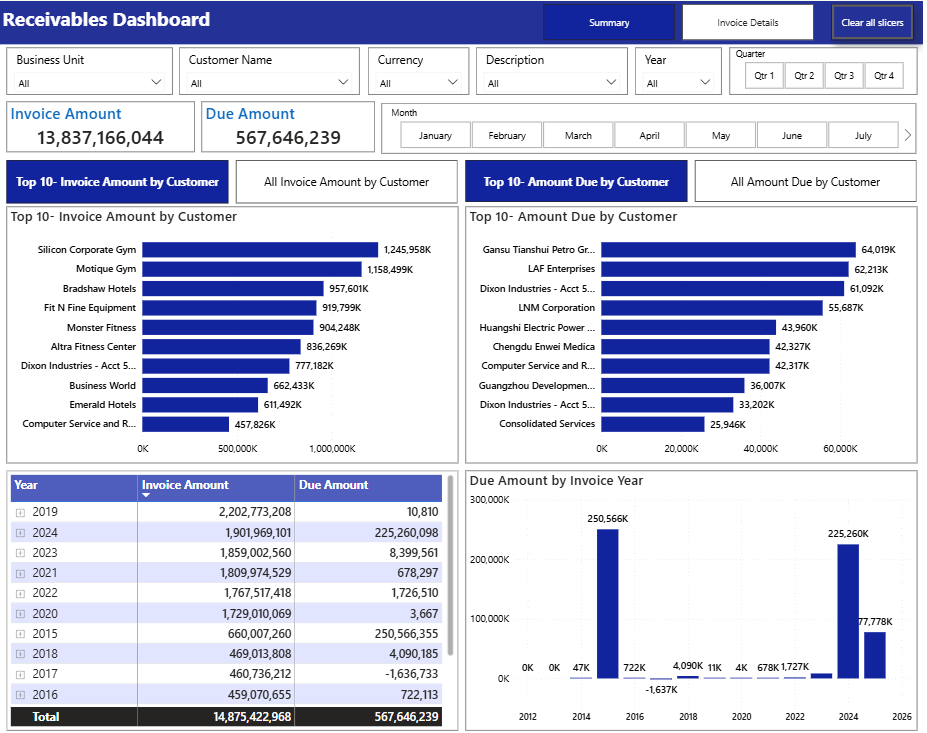Filter by January month
Image resolution: width=927 pixels, height=733 pixels.
(436, 135)
